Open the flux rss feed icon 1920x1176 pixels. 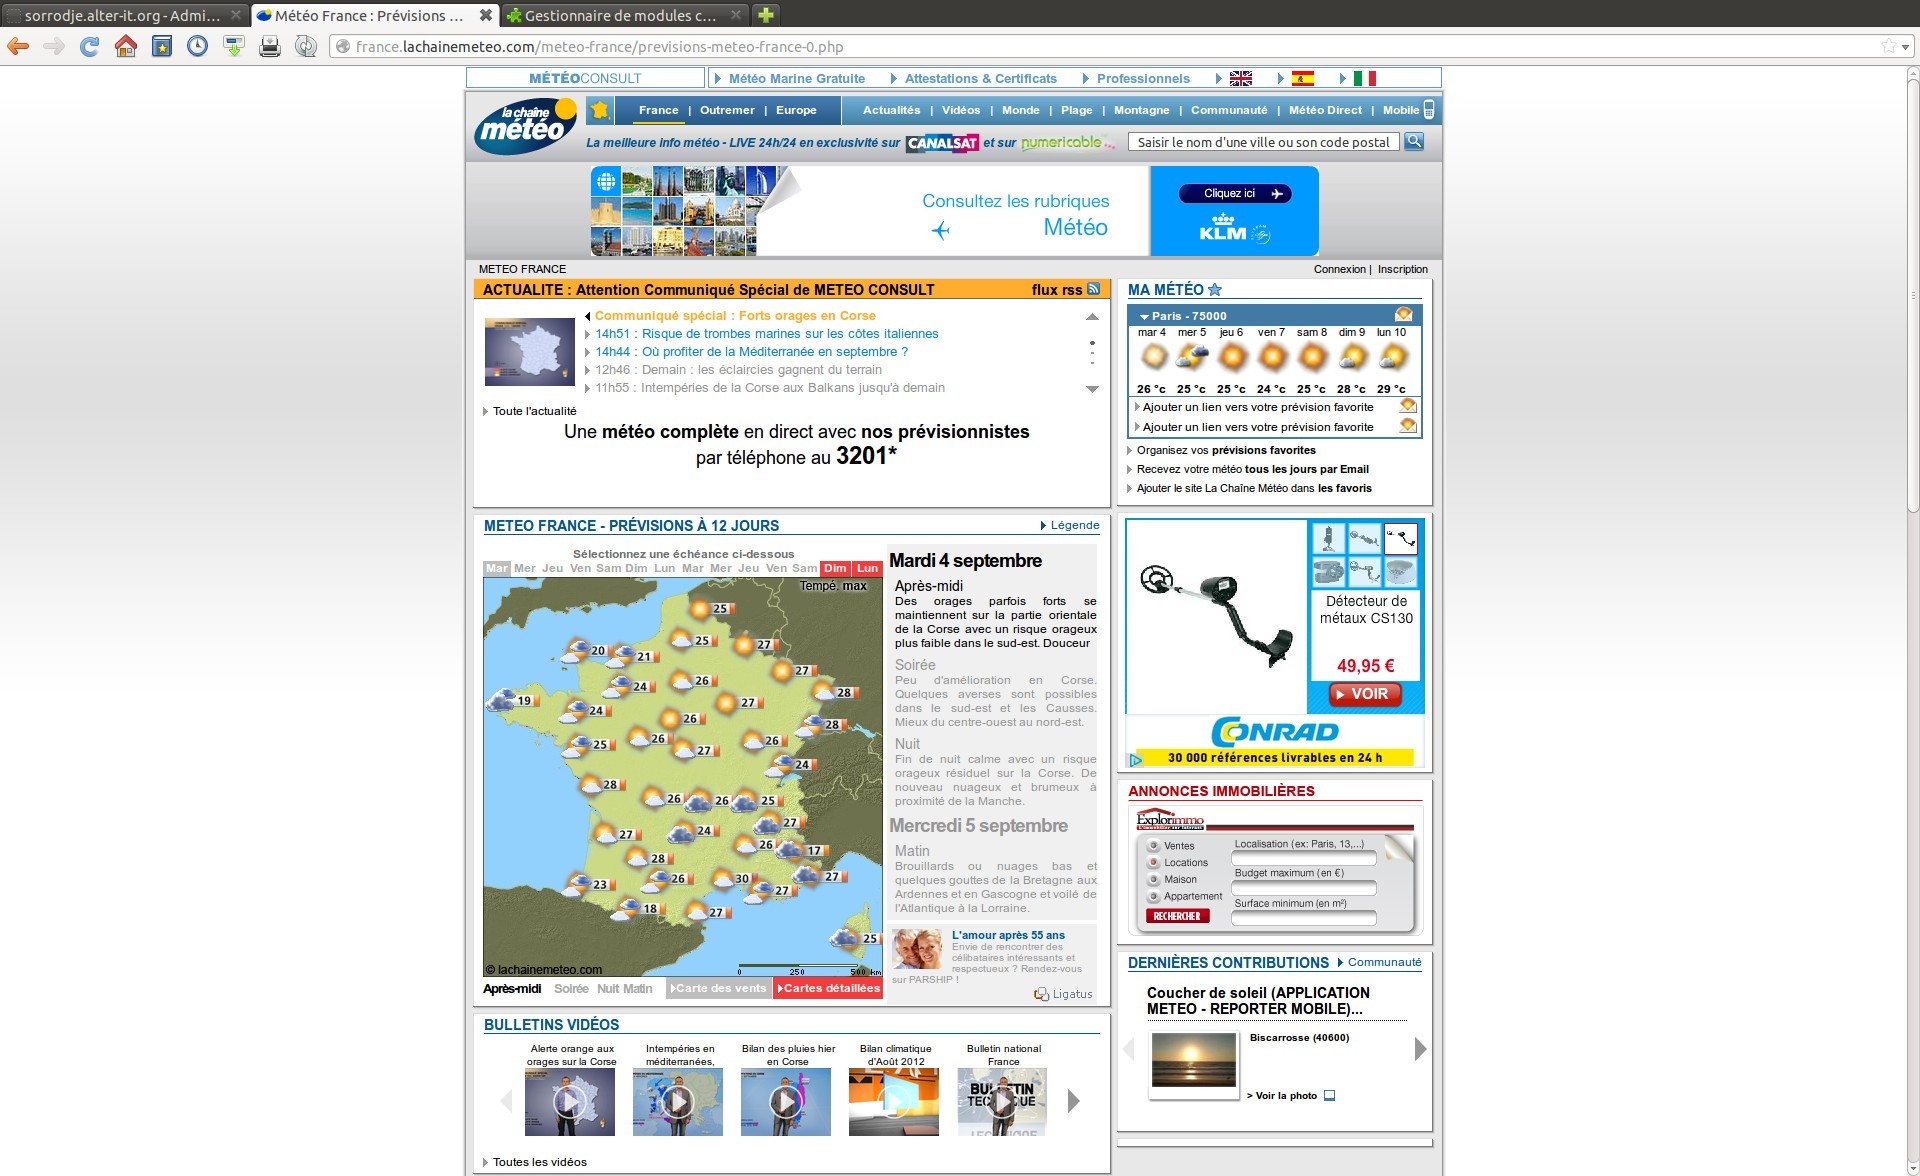pyautogui.click(x=1093, y=289)
